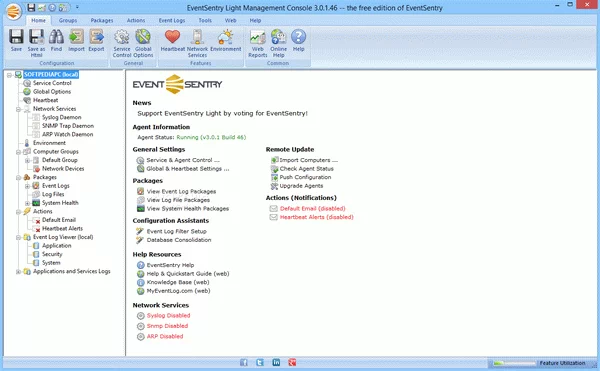Viewport: 600px width, 371px height.
Task: Open Global & Heartbeat Settings link
Action: coord(188,169)
